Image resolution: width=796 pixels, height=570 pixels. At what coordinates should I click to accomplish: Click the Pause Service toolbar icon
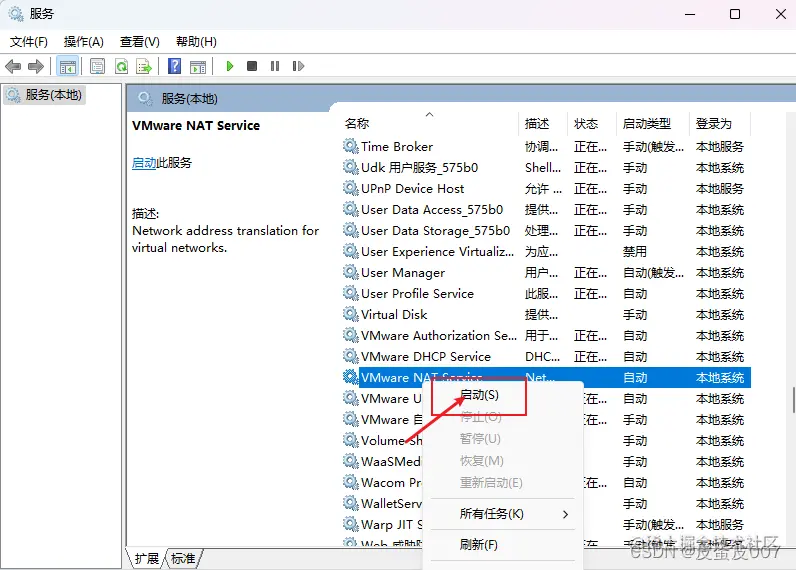click(x=275, y=66)
